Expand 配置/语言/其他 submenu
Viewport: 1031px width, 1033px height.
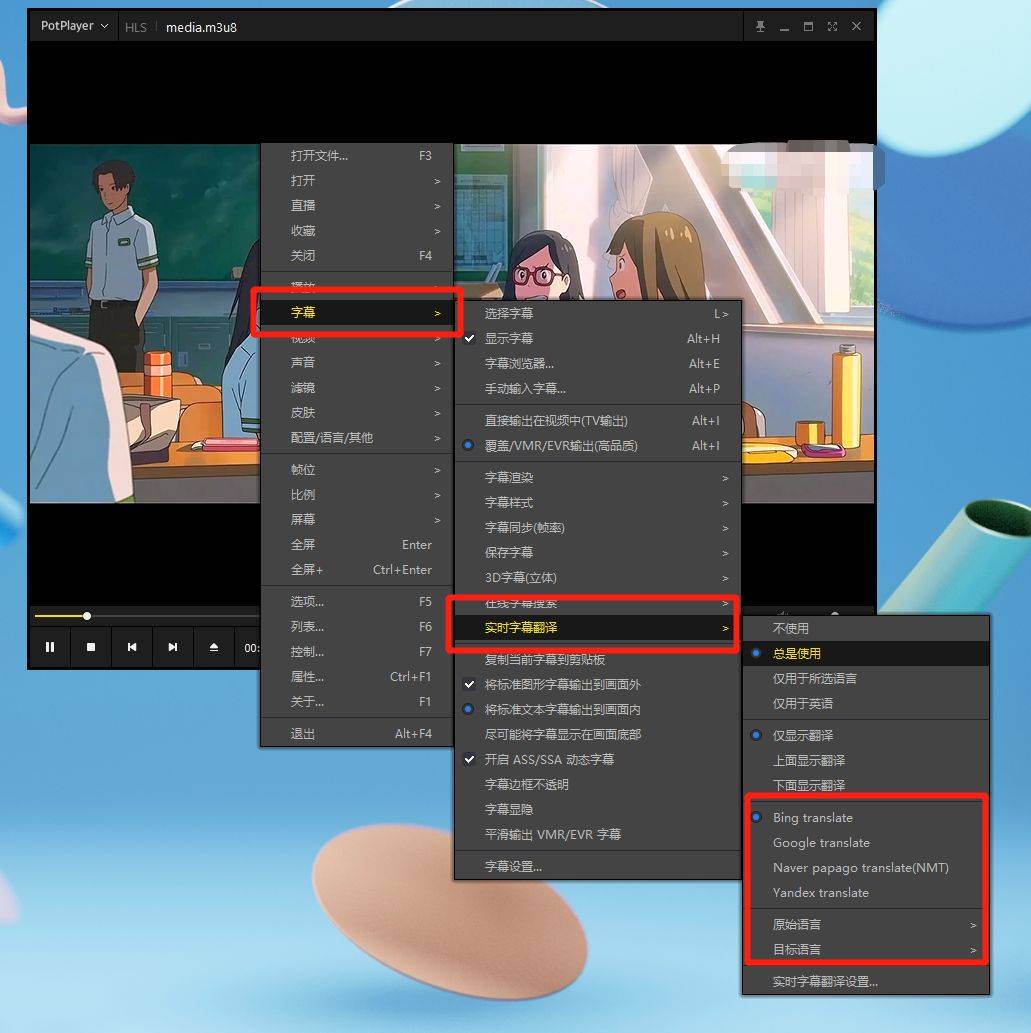(x=357, y=438)
